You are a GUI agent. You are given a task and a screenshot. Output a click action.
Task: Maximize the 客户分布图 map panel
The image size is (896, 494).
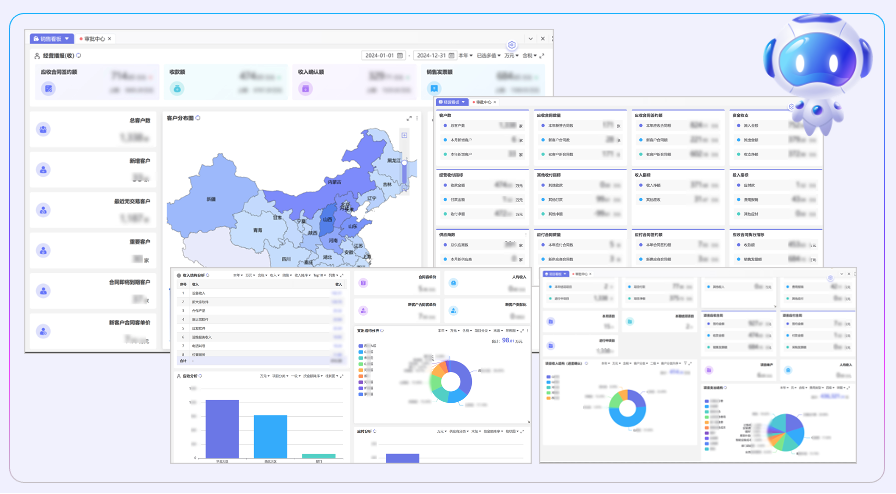[408, 119]
